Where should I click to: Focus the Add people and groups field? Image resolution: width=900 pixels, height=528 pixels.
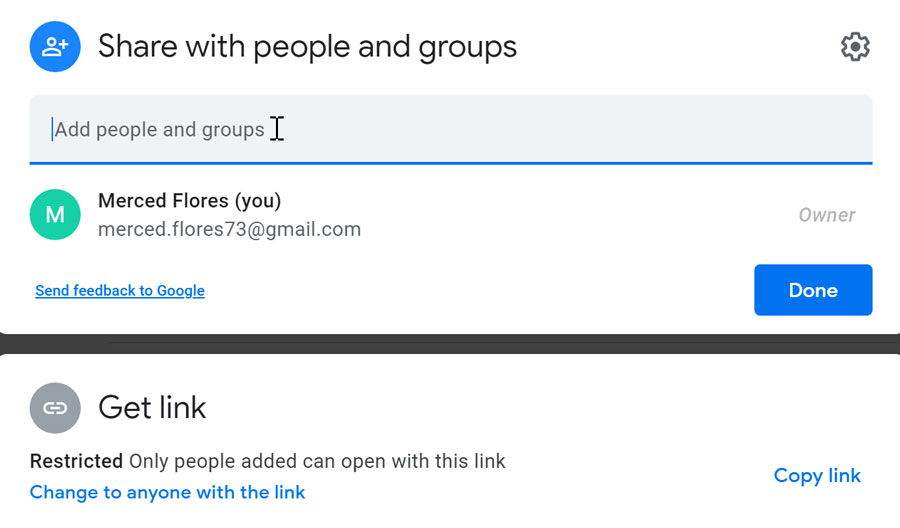click(450, 129)
